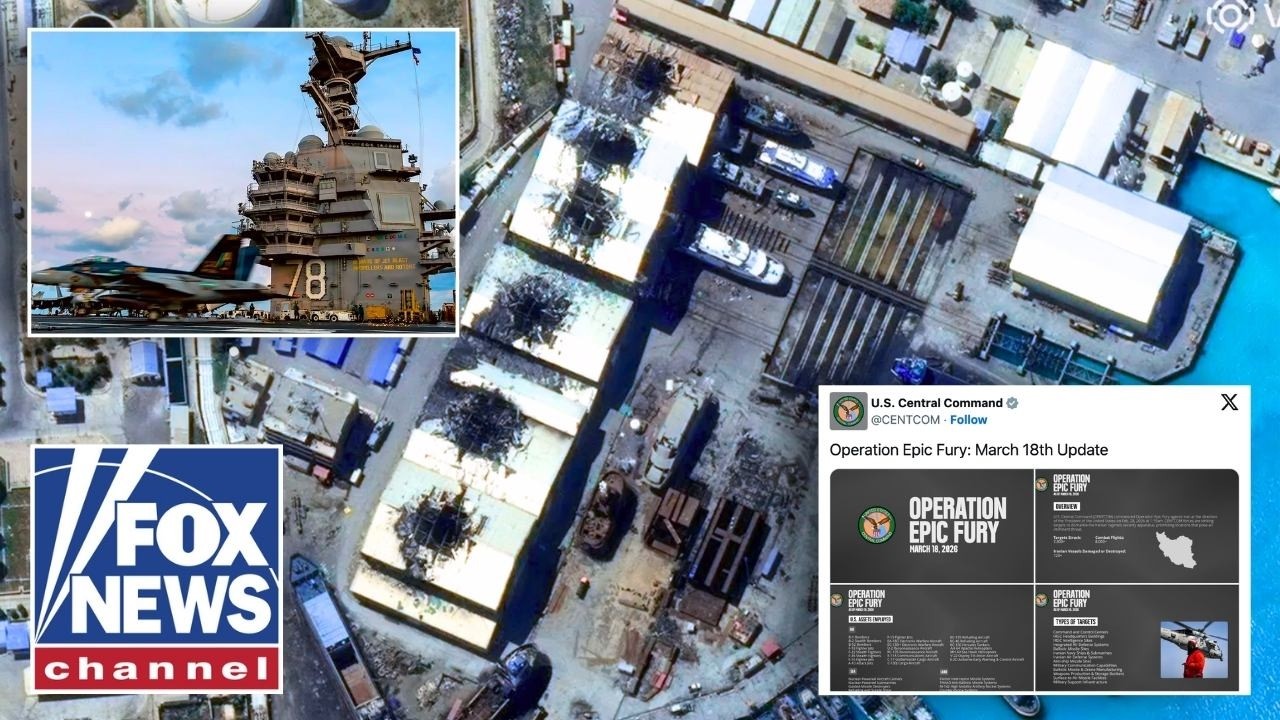Open the CENTCOM profile avatar

(x=848, y=410)
